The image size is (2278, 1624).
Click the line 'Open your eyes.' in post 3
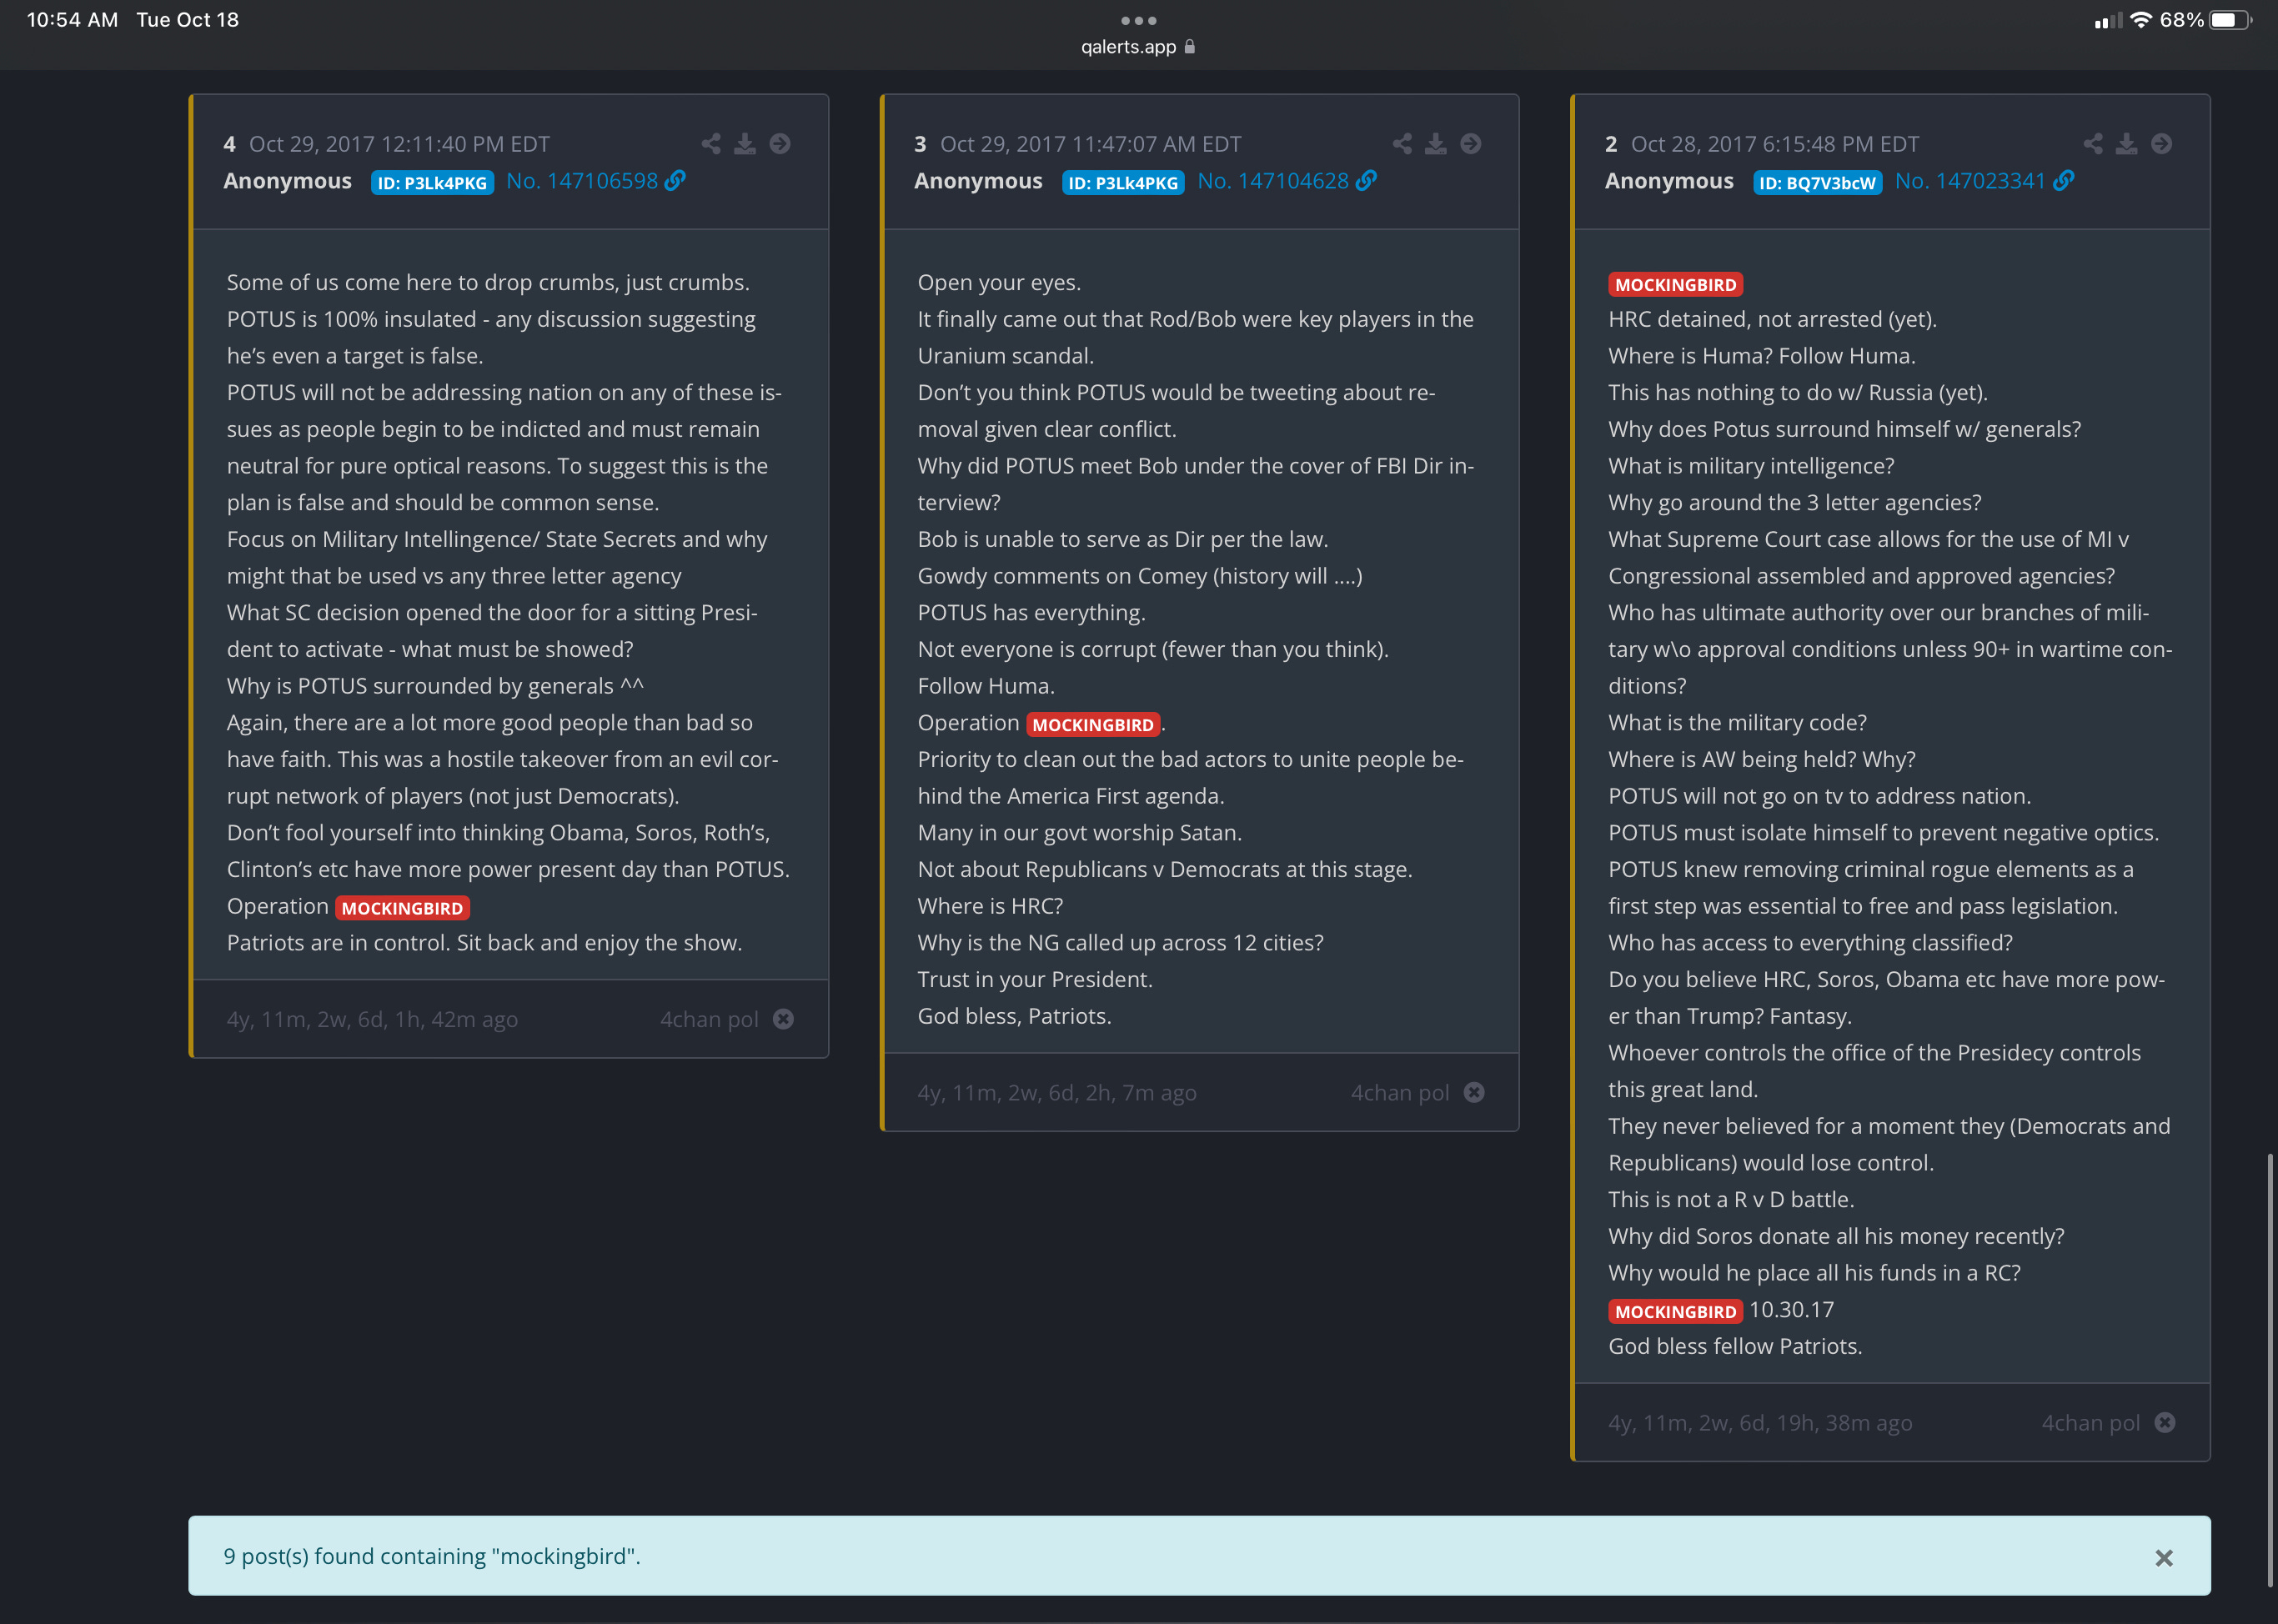coord(999,283)
